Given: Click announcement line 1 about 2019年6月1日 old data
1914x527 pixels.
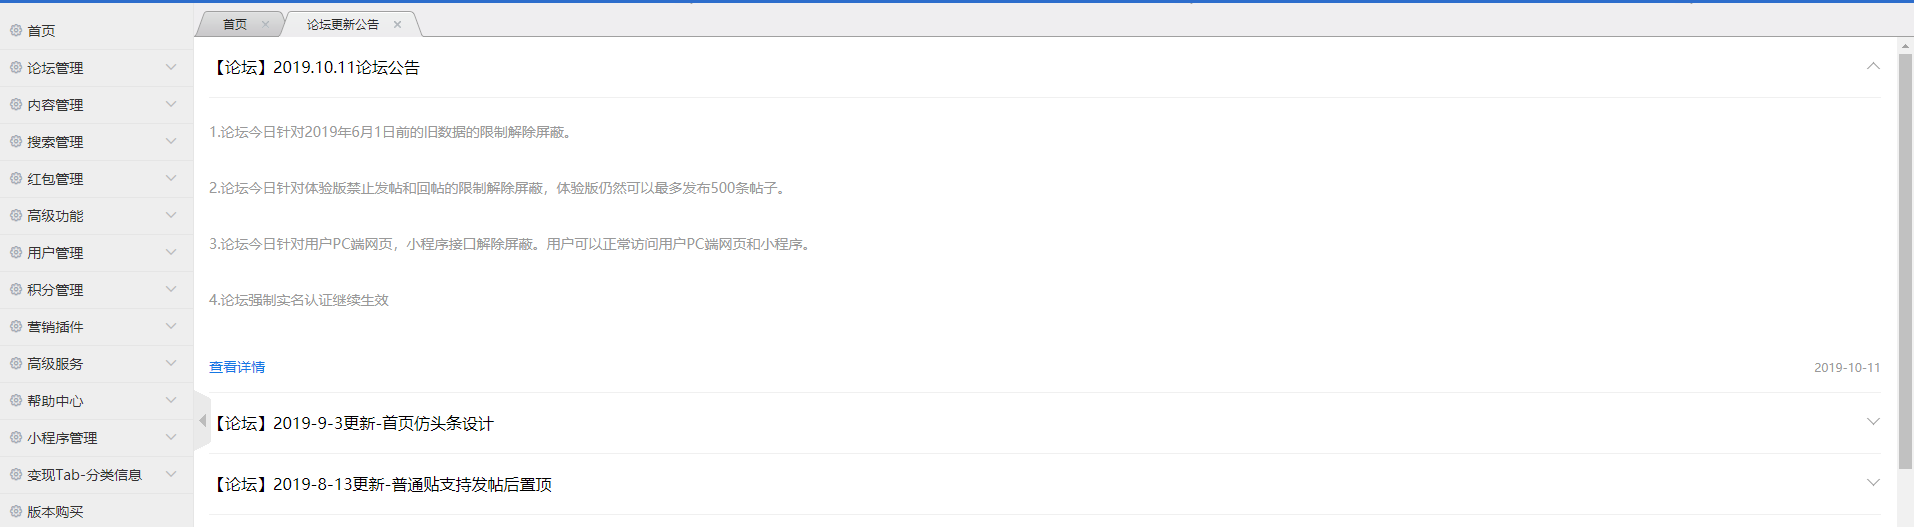Looking at the screenshot, I should click(x=391, y=132).
